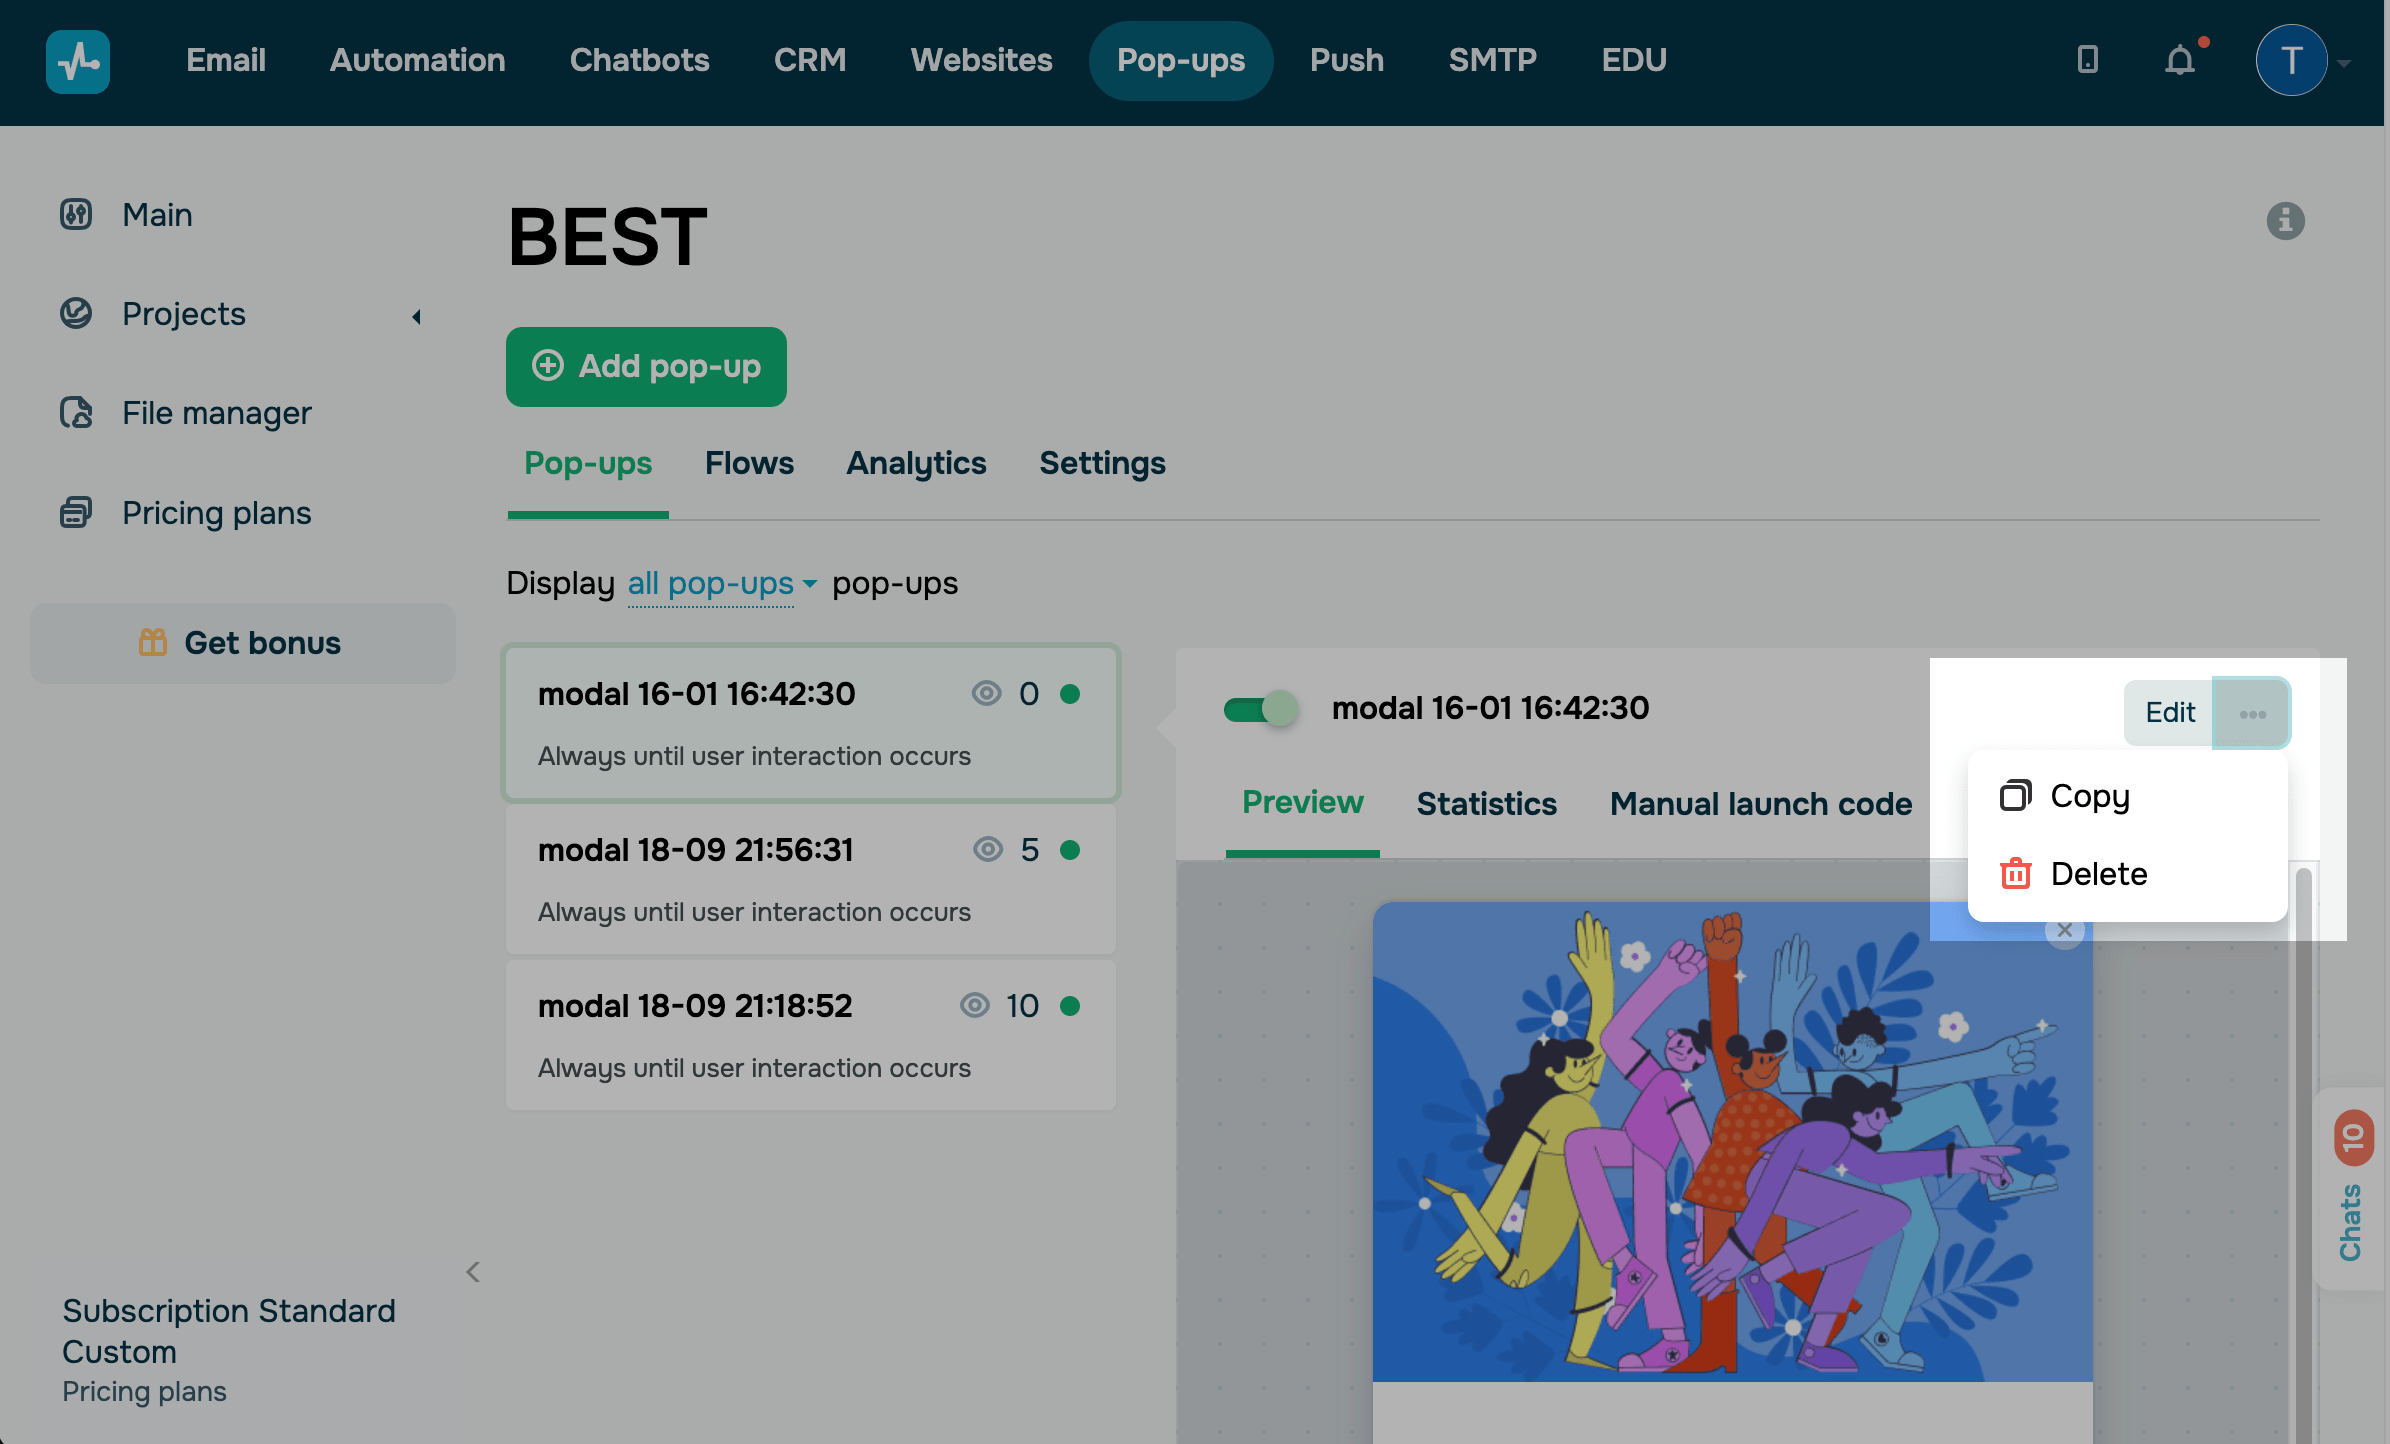
Task: Switch to the Statistics tab
Action: pos(1486,803)
